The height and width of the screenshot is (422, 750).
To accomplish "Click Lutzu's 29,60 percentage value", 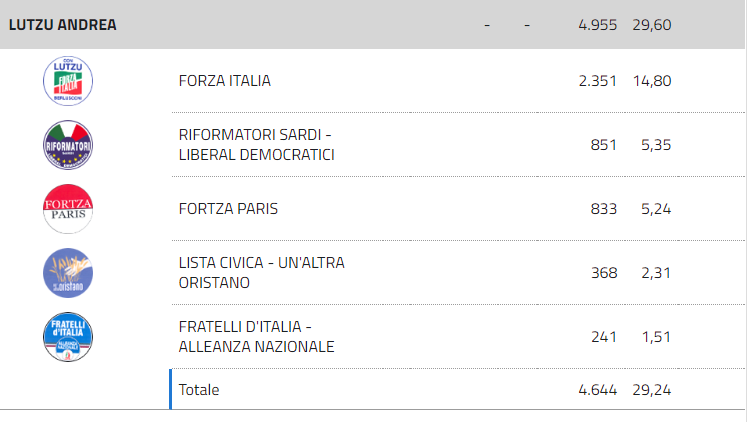I will [x=652, y=25].
